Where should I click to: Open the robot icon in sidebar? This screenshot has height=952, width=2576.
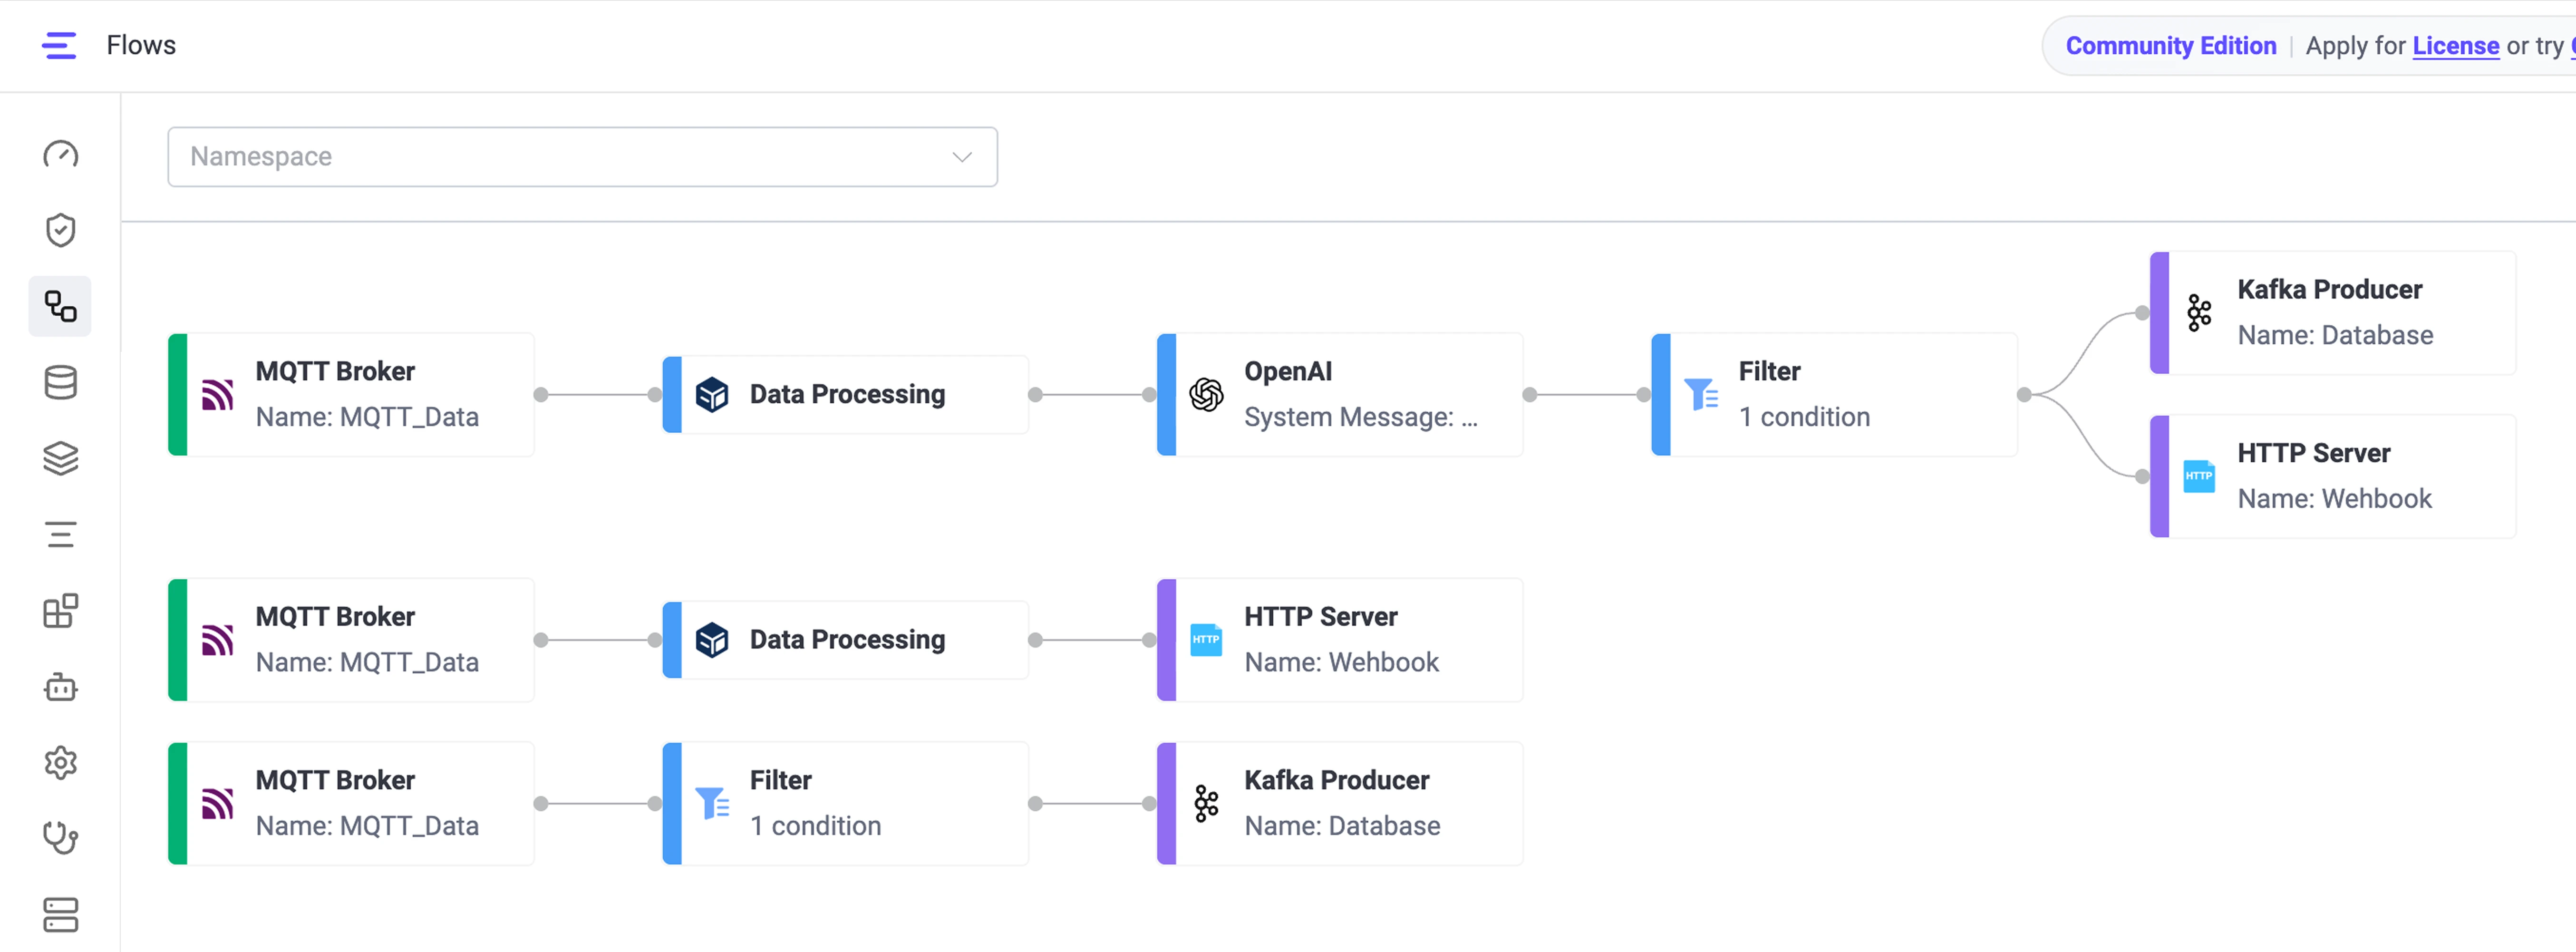pos(60,687)
